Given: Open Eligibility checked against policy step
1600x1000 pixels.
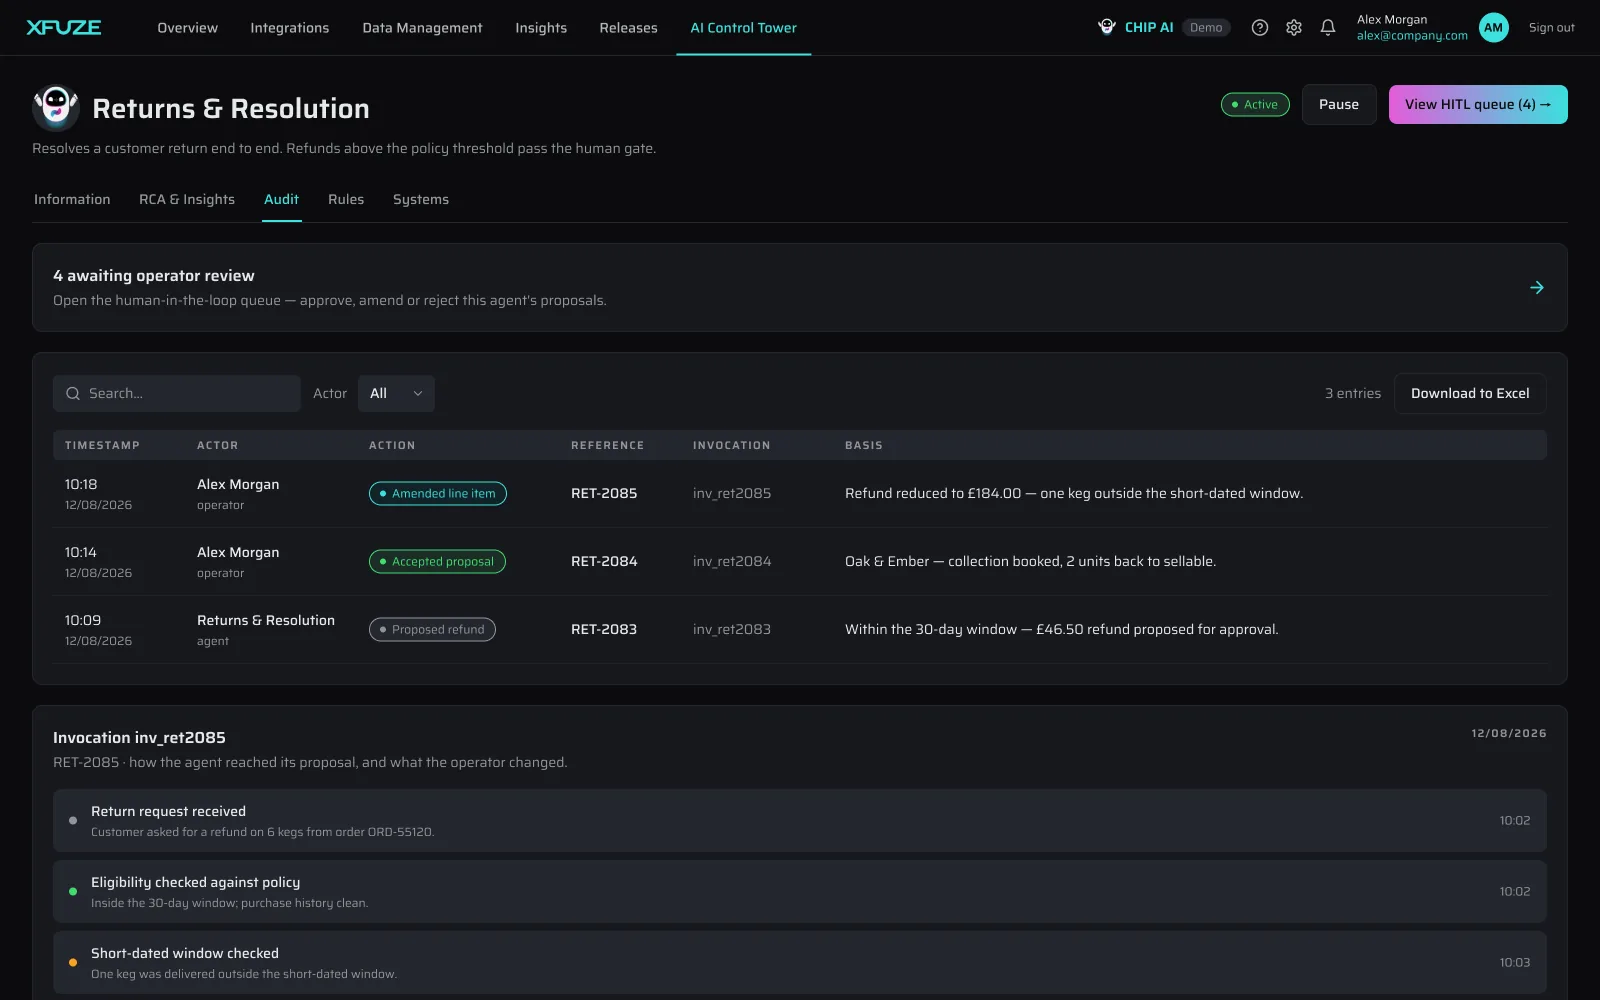Looking at the screenshot, I should coord(800,892).
